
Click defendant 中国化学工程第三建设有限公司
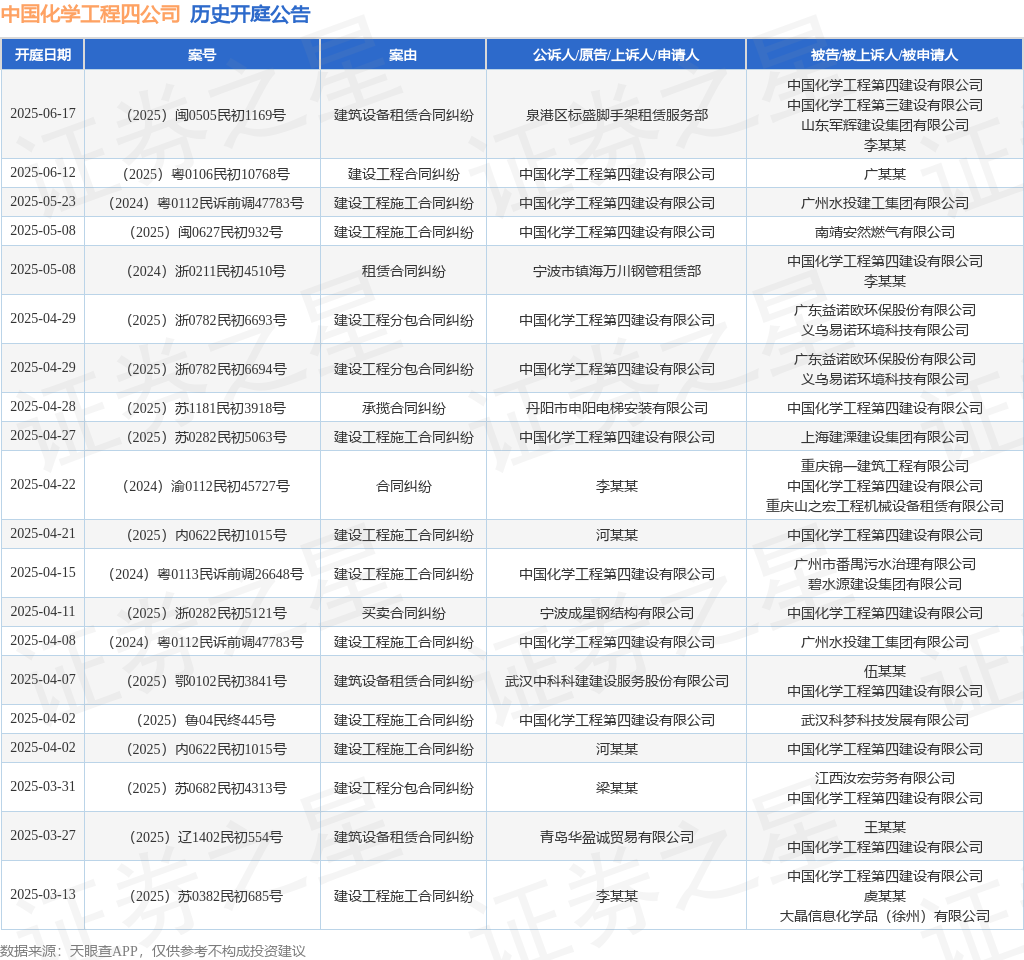pyautogui.click(x=885, y=105)
